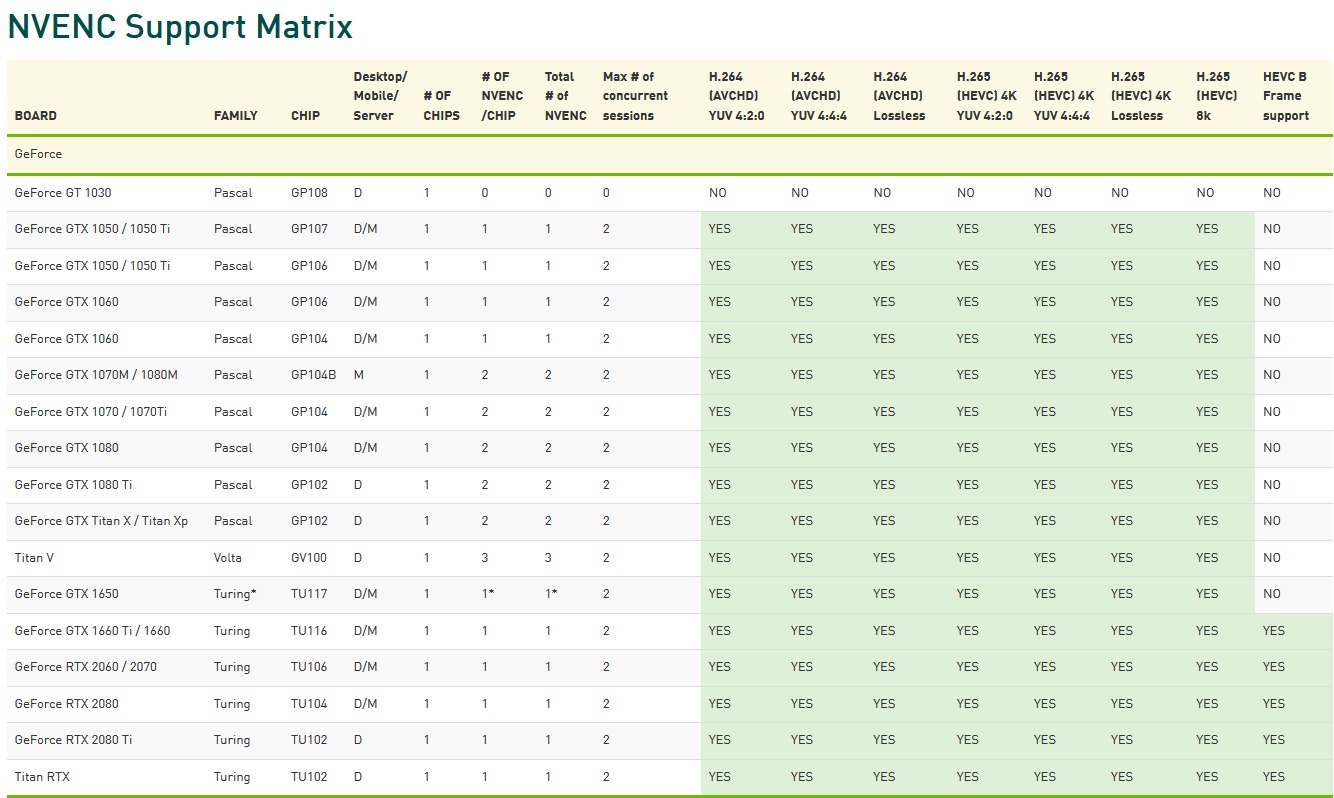Click HEVC B Frame YES for GTX 1660 Ti / 1660

click(x=1274, y=631)
